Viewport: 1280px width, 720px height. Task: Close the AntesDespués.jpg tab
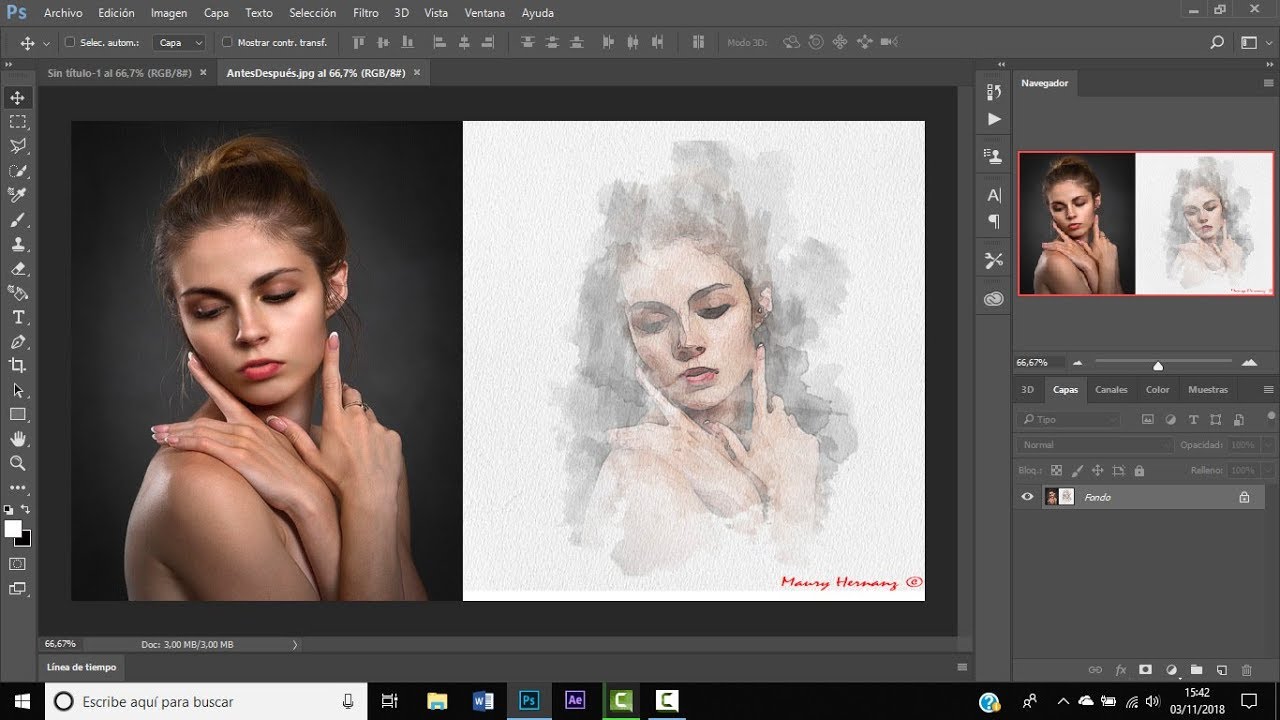pyautogui.click(x=417, y=73)
